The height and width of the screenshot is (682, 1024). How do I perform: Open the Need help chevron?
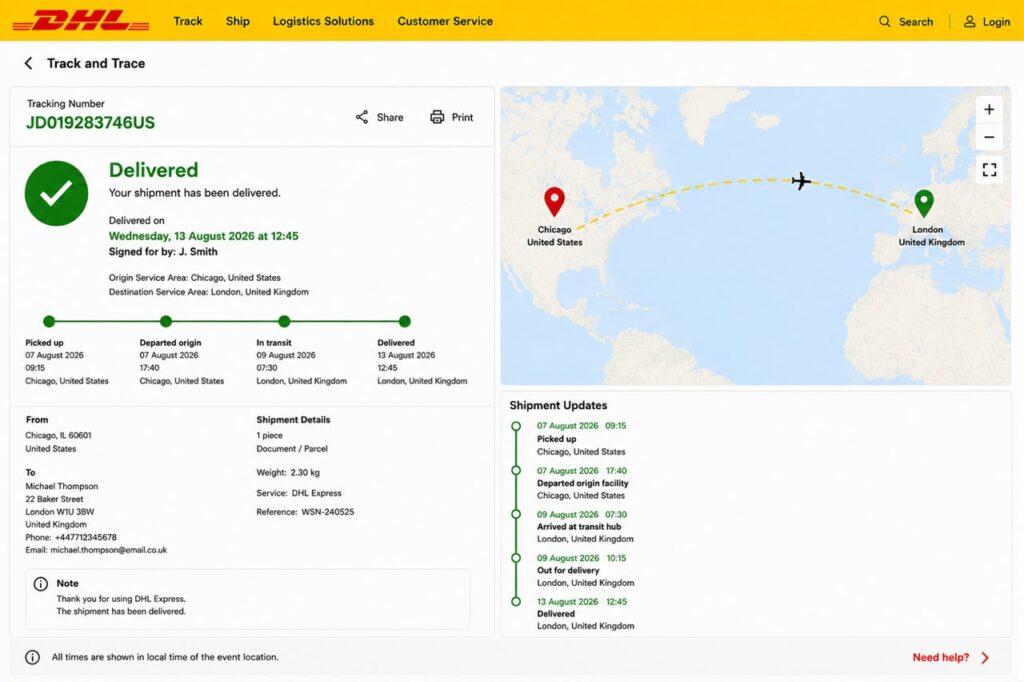pyautogui.click(x=985, y=658)
